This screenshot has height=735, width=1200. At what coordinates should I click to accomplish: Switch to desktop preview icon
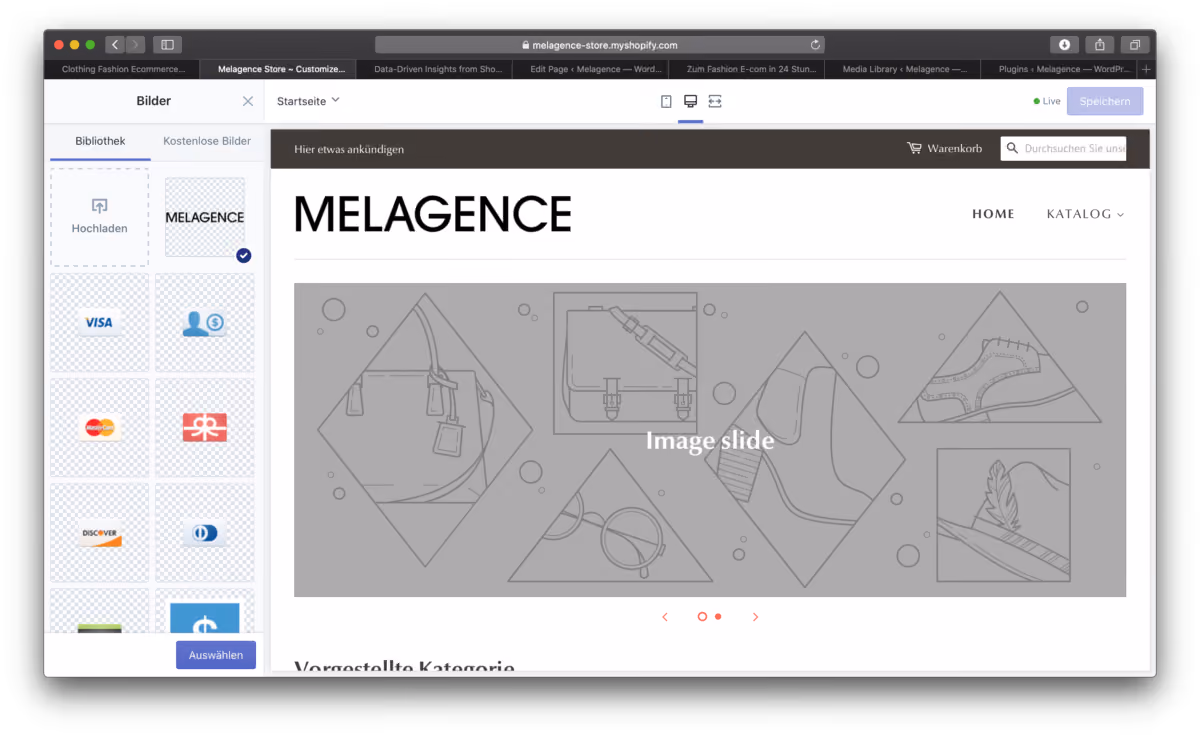690,101
